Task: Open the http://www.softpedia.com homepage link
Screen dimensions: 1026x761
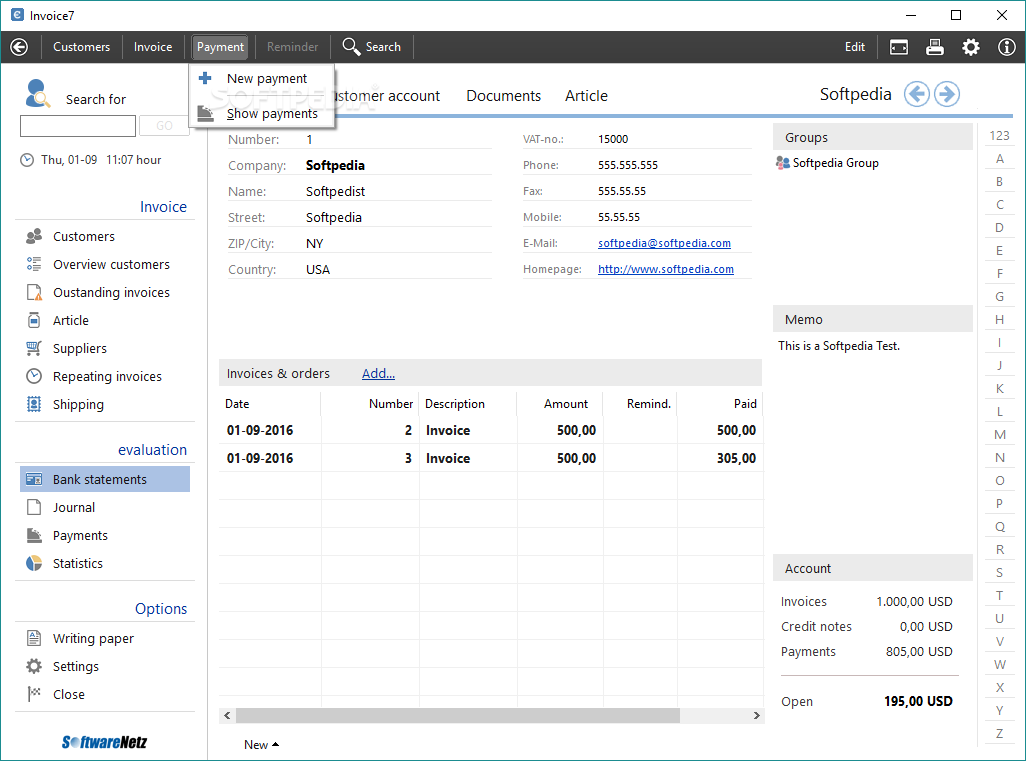Action: tap(665, 270)
